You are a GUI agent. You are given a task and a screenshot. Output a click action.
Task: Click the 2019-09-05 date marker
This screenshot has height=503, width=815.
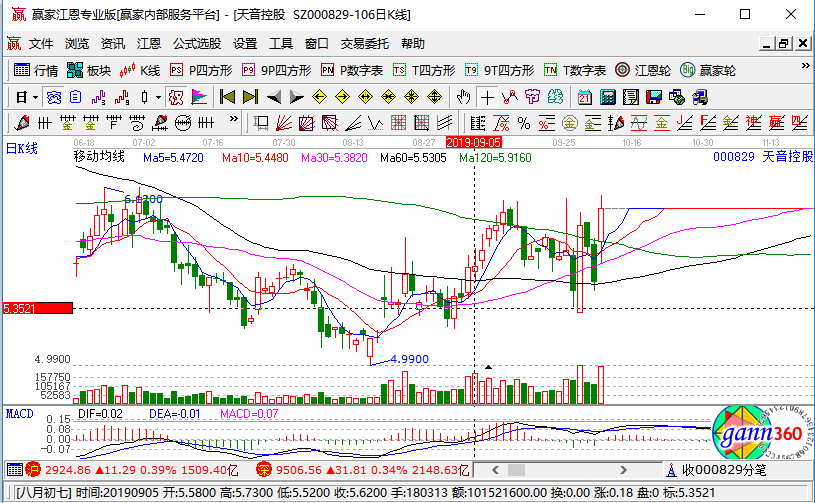click(474, 142)
